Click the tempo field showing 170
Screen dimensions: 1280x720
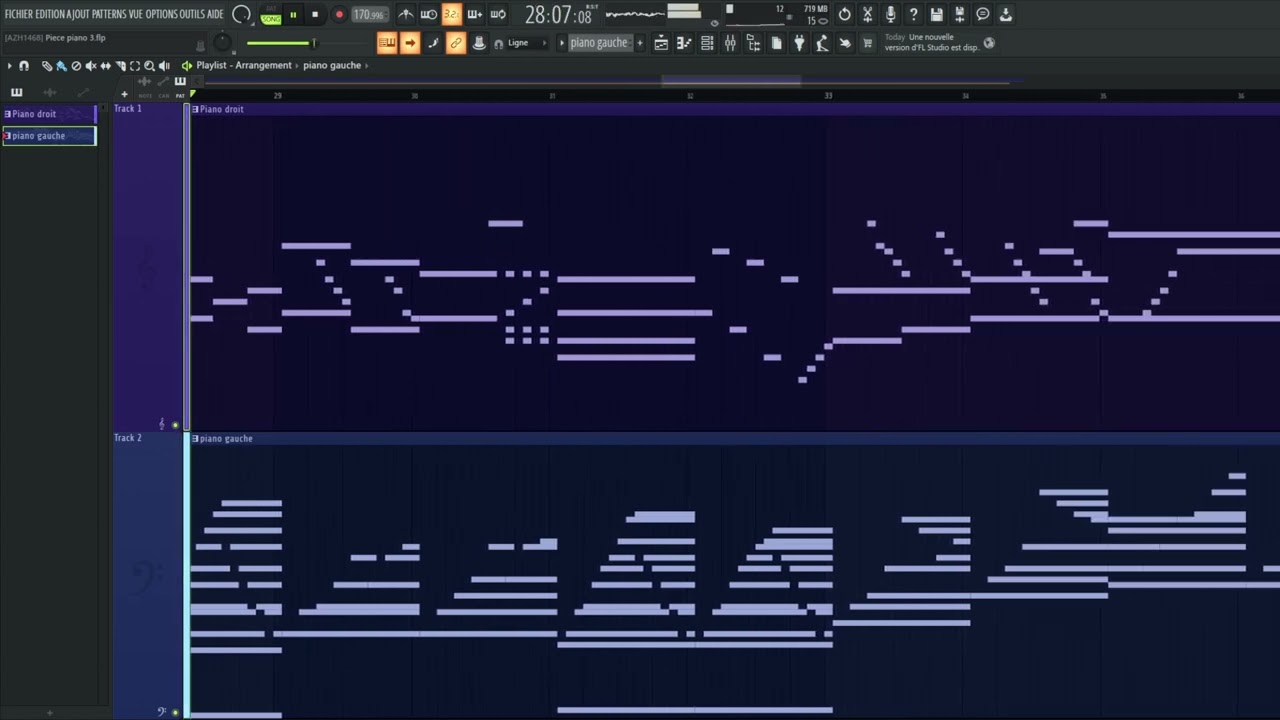tap(369, 15)
